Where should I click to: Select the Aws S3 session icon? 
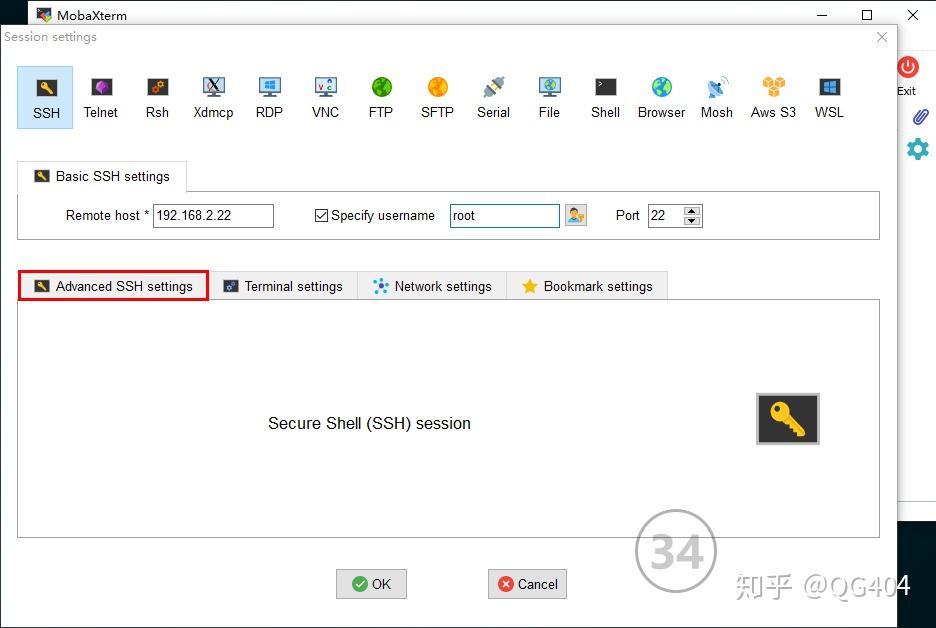pyautogui.click(x=773, y=97)
